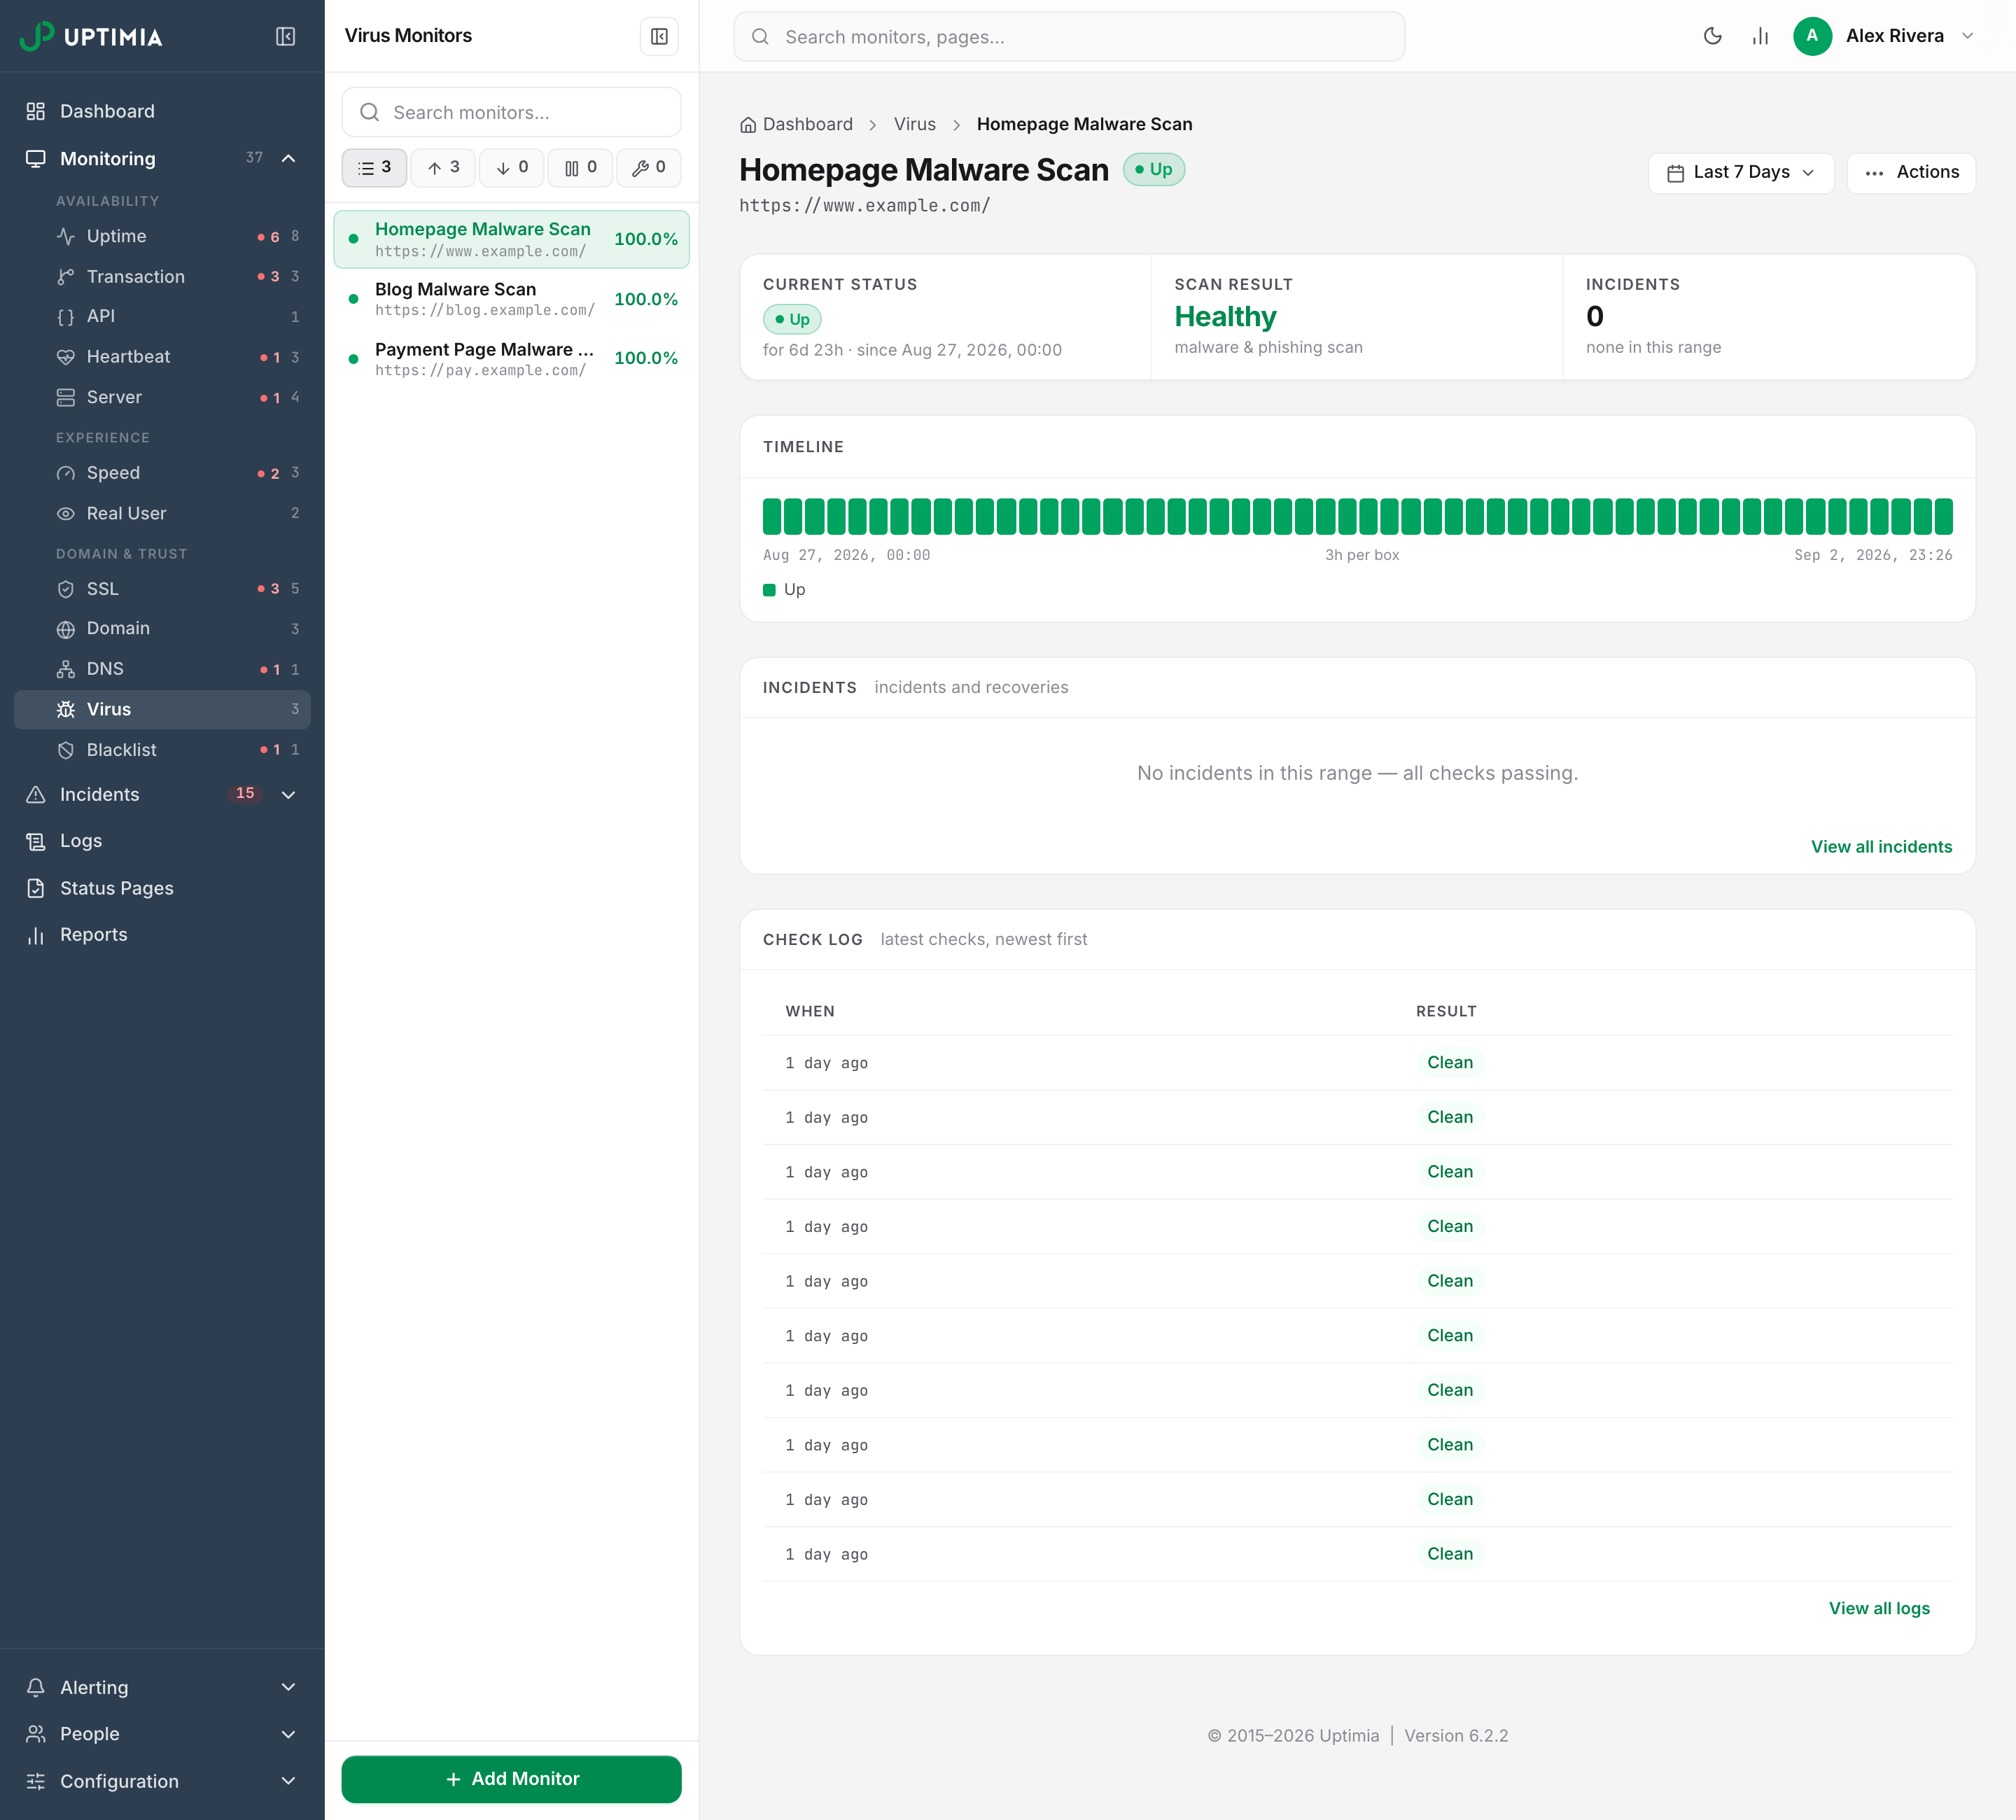Select Blog Malware Scan monitor

511,299
